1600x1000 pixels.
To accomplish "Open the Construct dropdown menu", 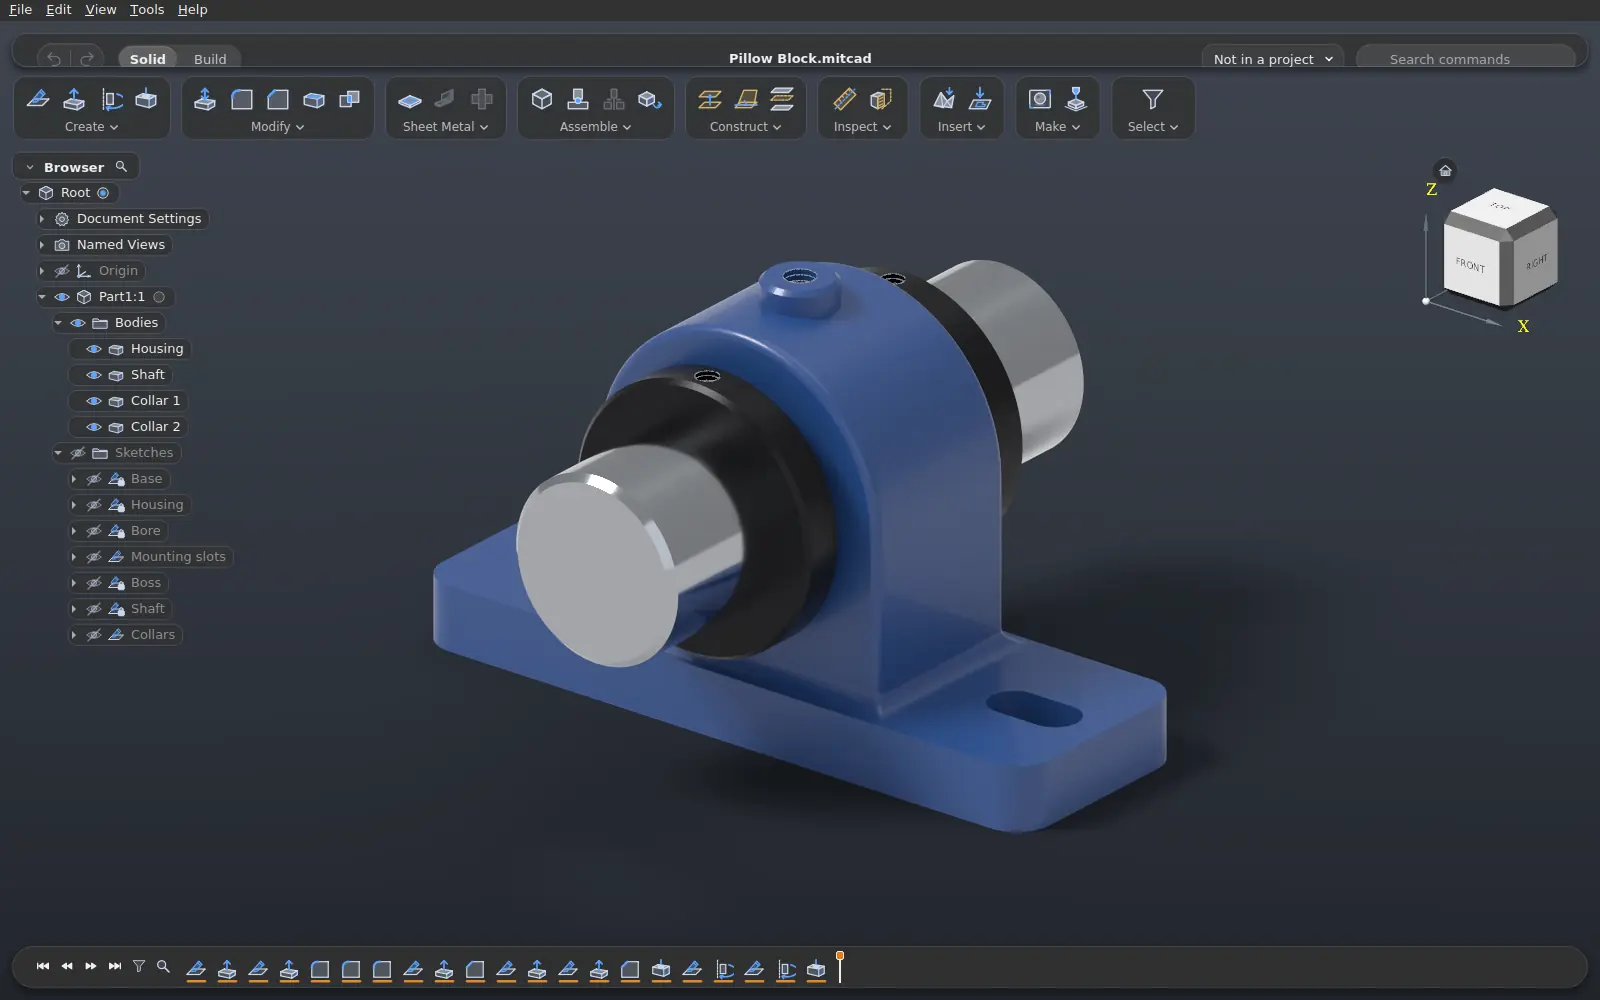I will [745, 127].
